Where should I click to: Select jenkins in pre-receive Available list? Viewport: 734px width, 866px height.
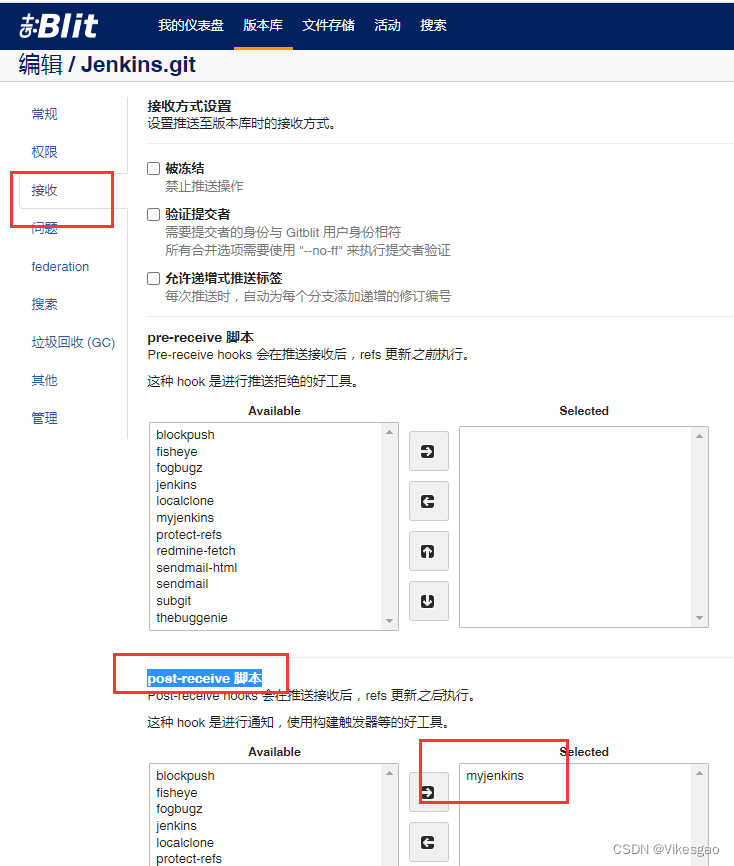point(176,484)
